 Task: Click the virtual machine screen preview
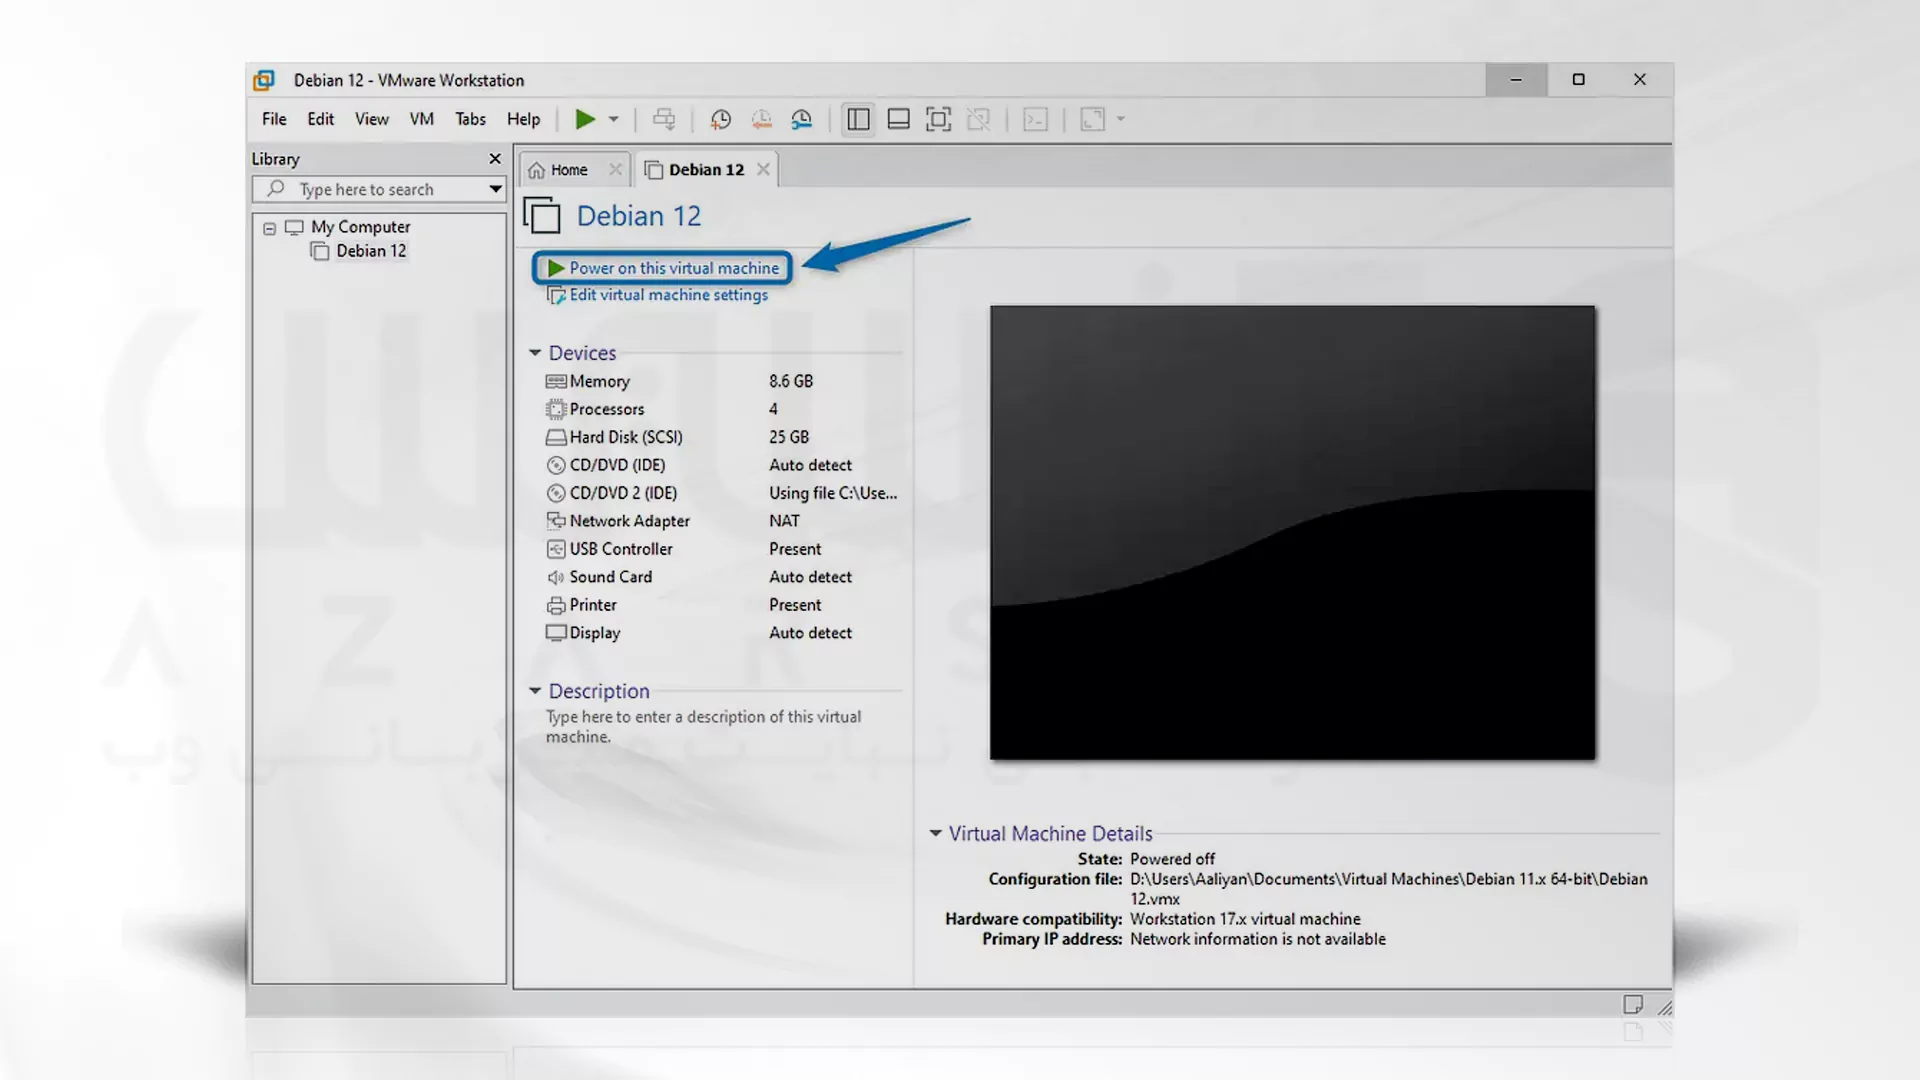tap(1293, 533)
